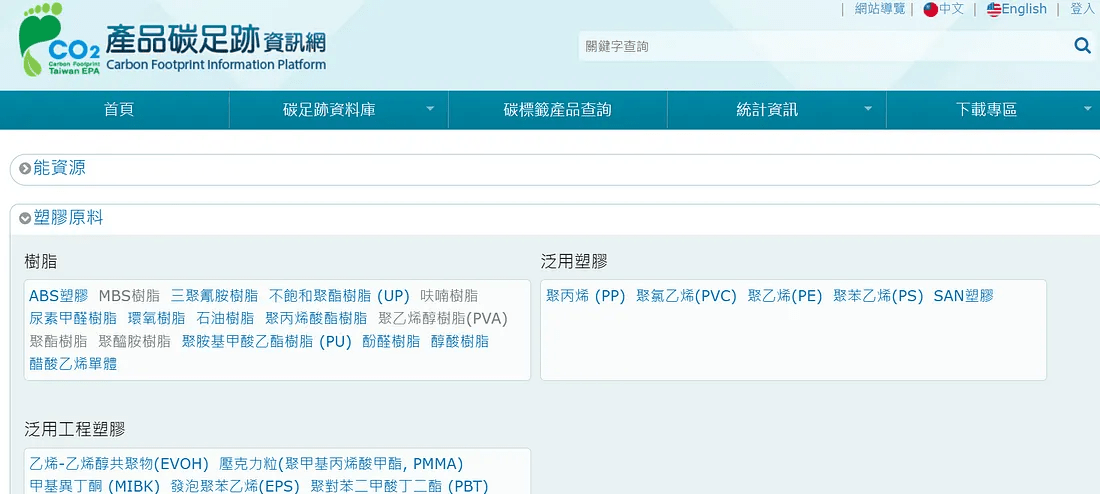Screen dimensions: 1100x494
Task: Open 聚丙烯酸酯樹脂 link
Action: click(x=316, y=319)
